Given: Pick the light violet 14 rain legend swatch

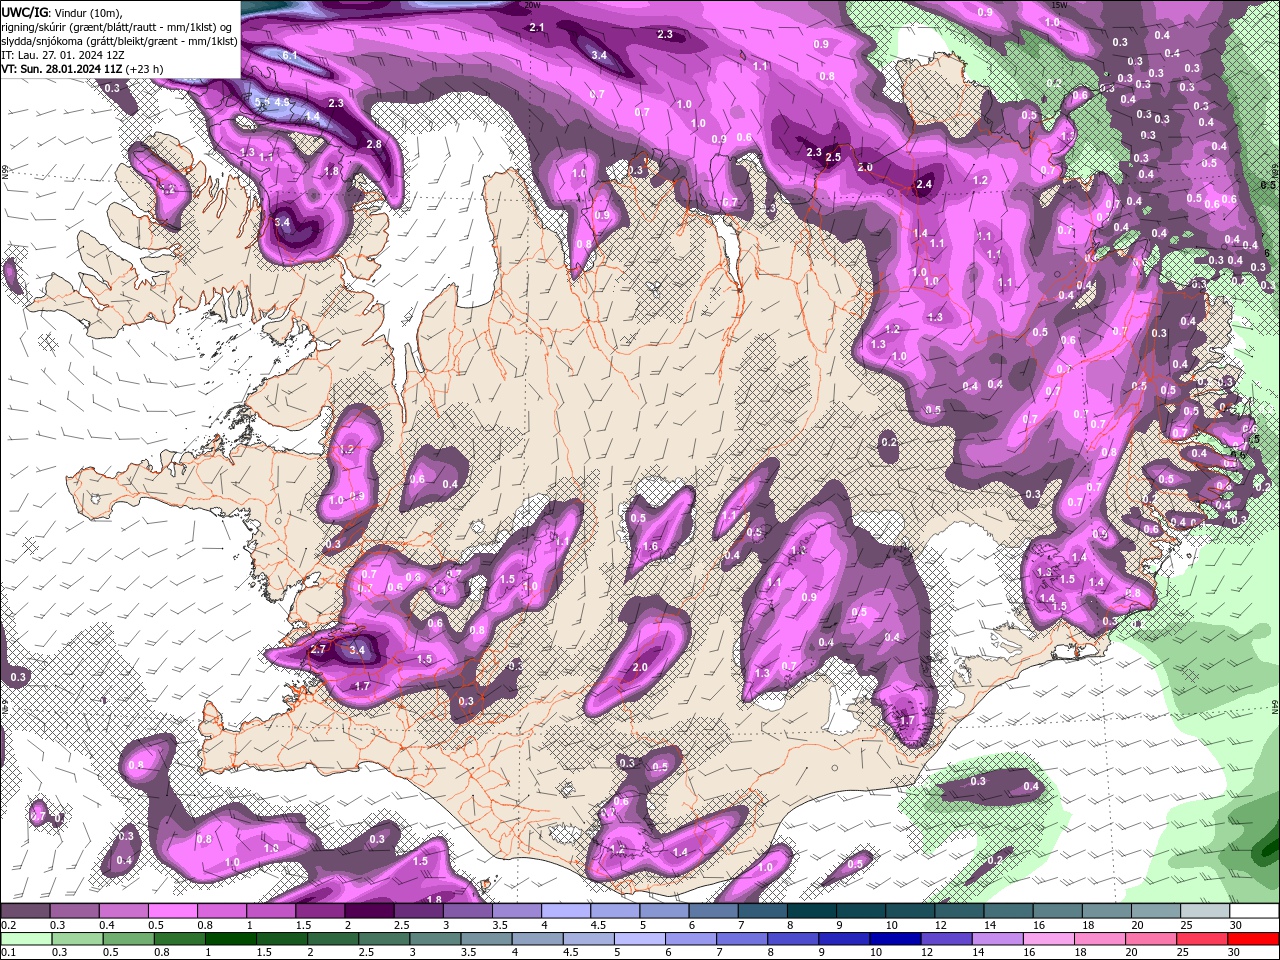Looking at the screenshot, I should pos(997,938).
